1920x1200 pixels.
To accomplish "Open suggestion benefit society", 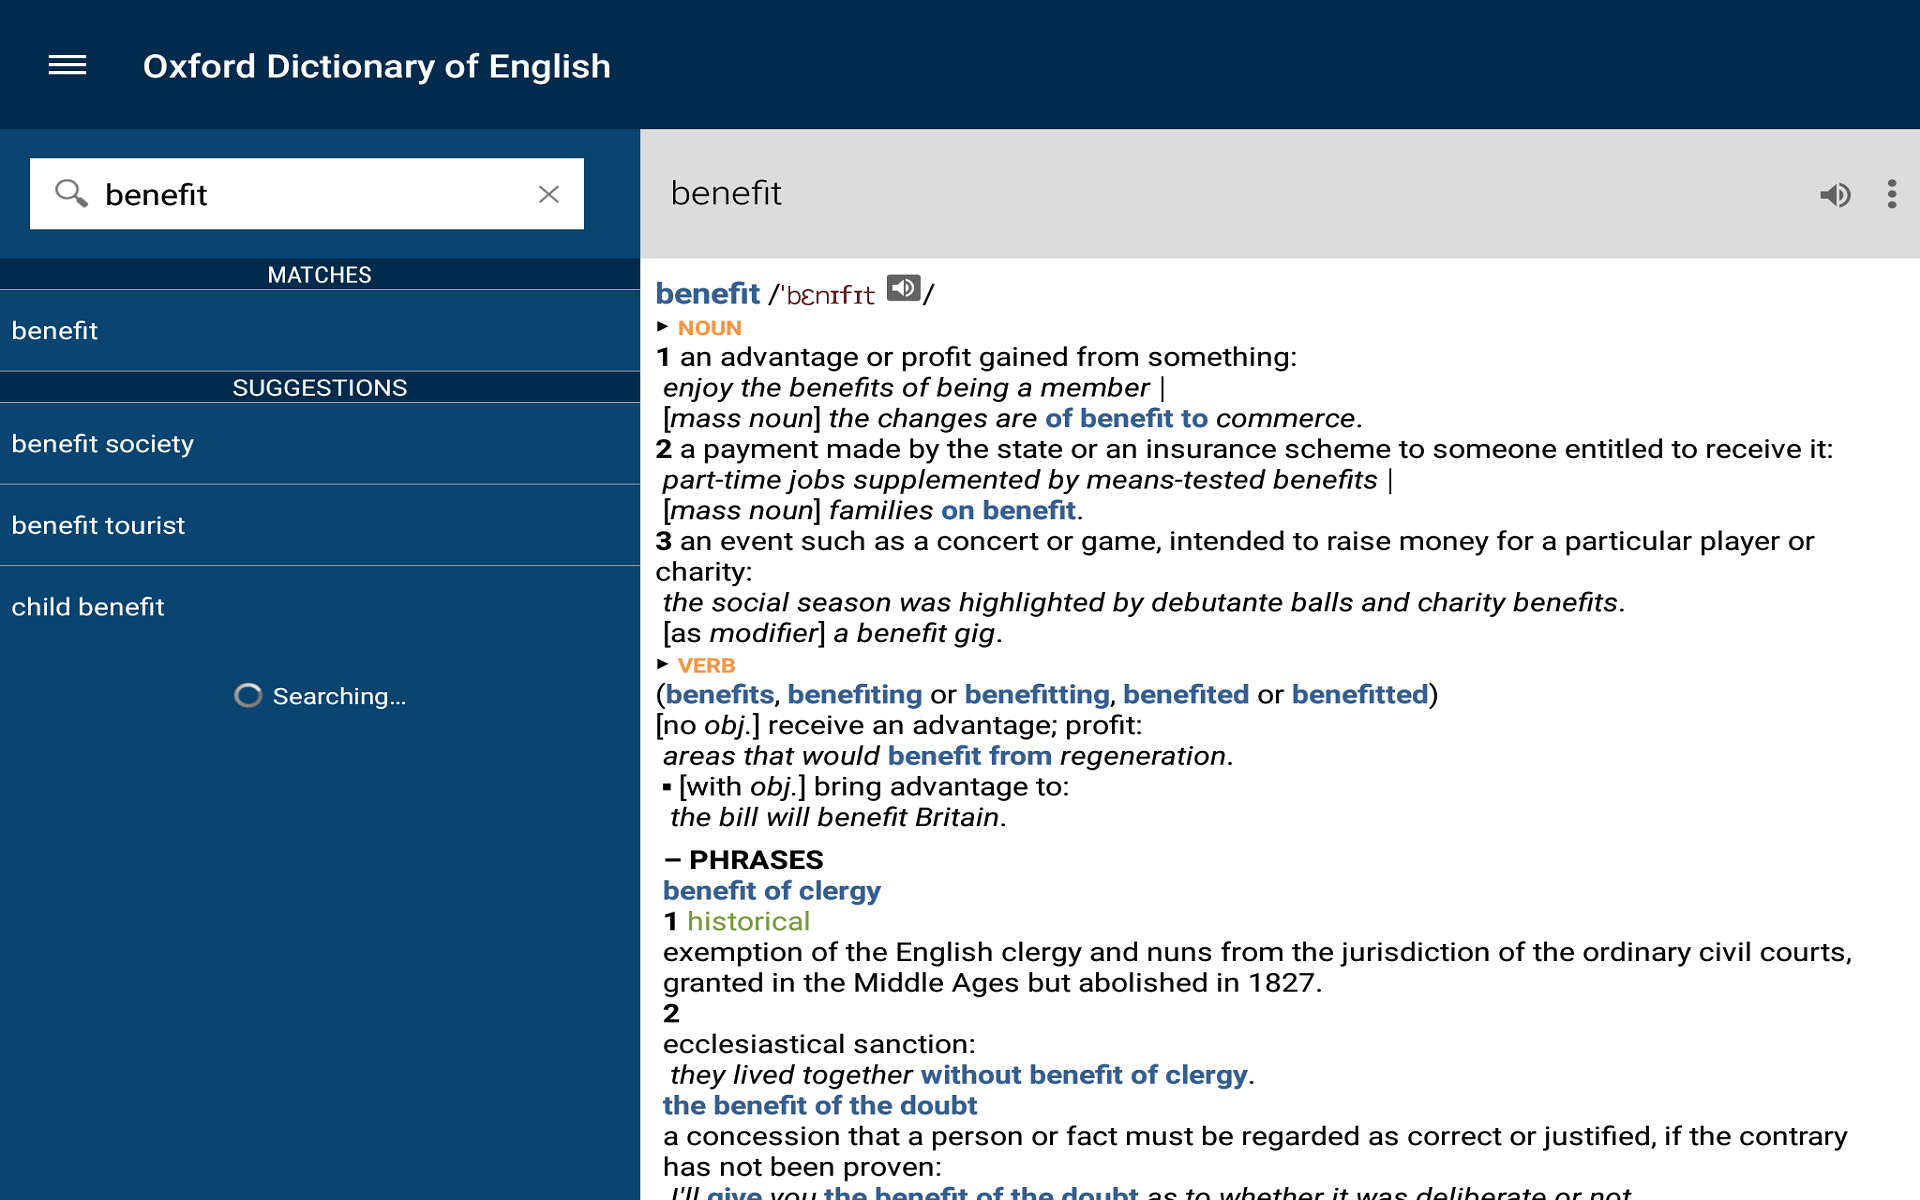I will [x=320, y=444].
